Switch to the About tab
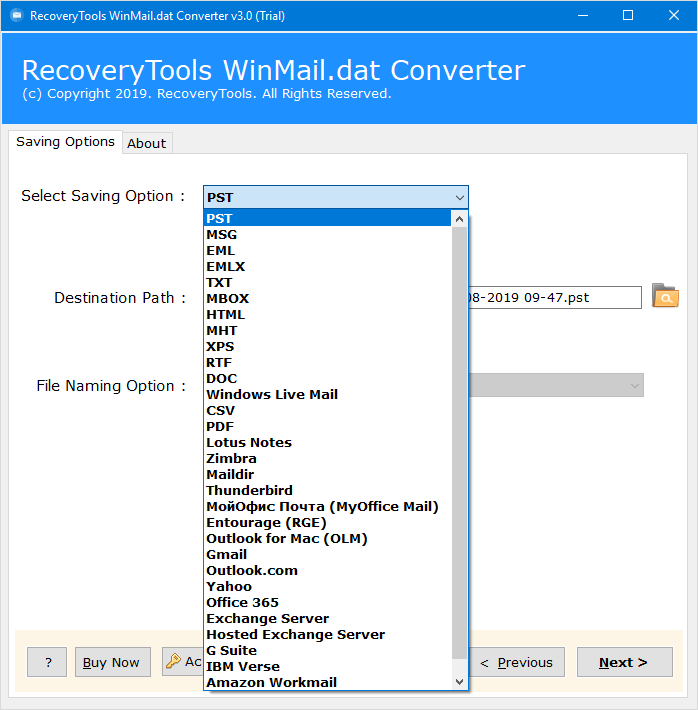The height and width of the screenshot is (710, 698). 146,144
